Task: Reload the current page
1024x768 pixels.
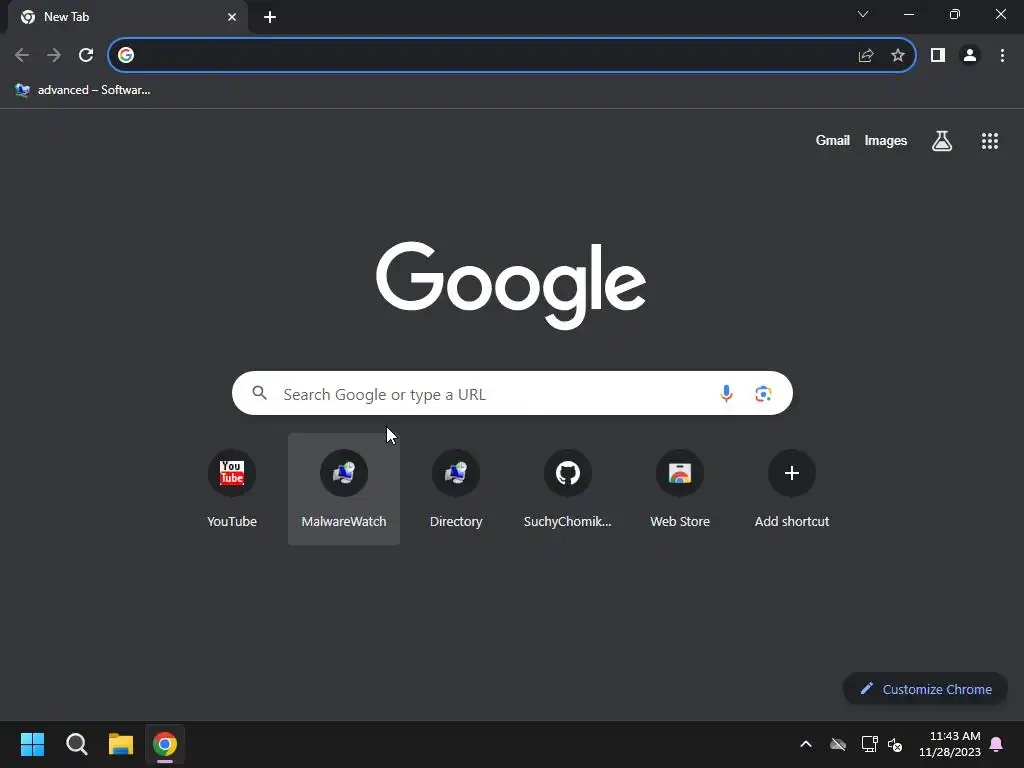Action: (86, 55)
